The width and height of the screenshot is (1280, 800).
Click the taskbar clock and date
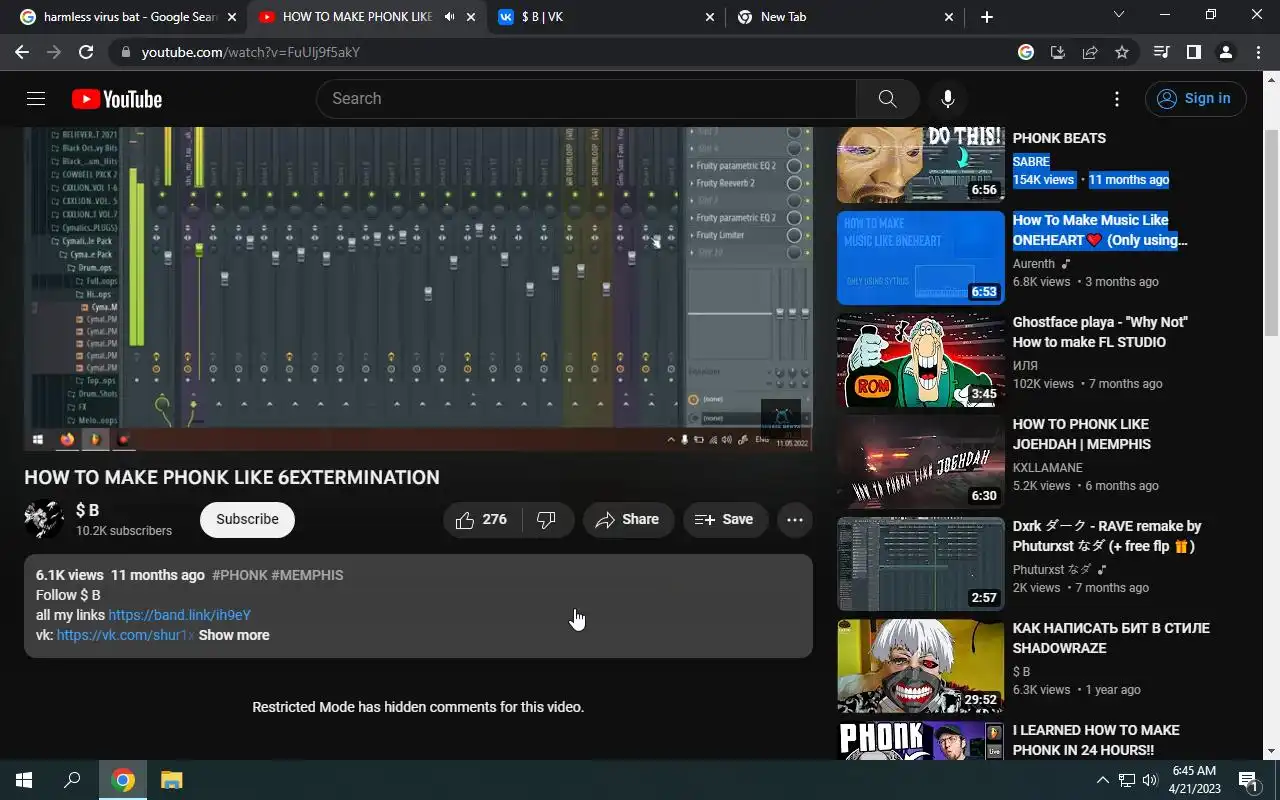[x=1195, y=780]
